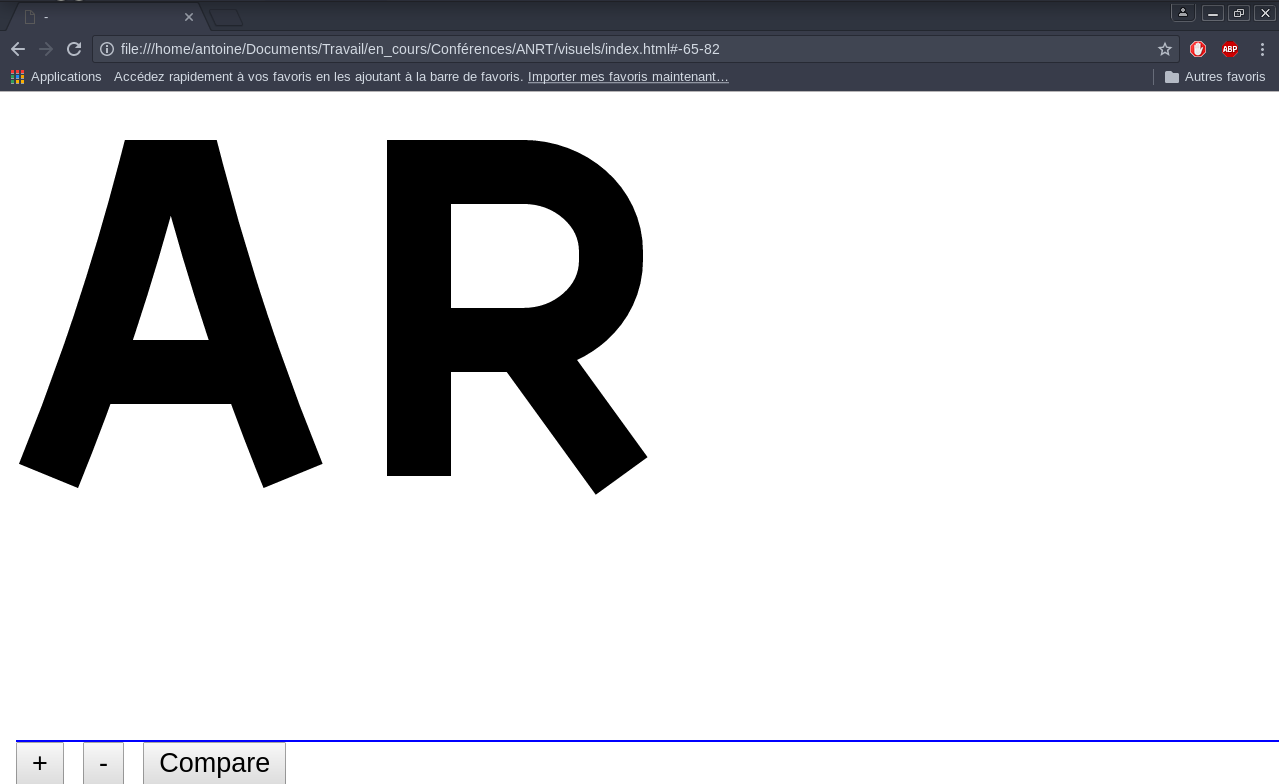Click the Importer mes favoris maintenant link
Viewport: 1279px width, 784px height.
pos(628,77)
